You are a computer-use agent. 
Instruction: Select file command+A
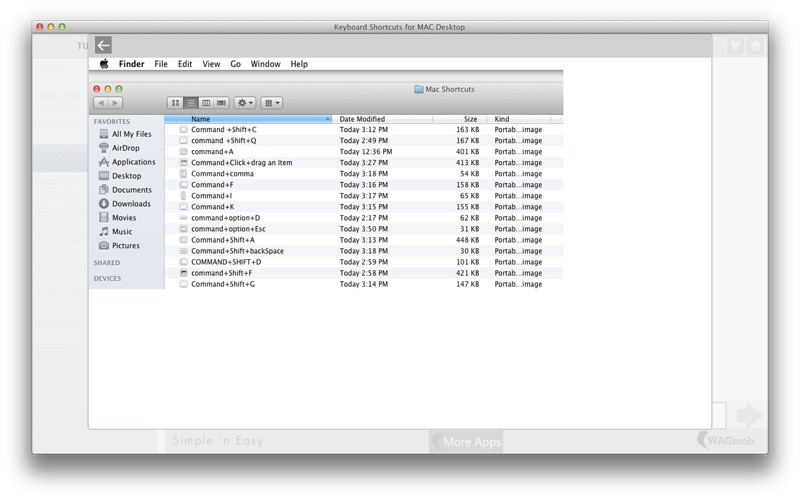364,152
